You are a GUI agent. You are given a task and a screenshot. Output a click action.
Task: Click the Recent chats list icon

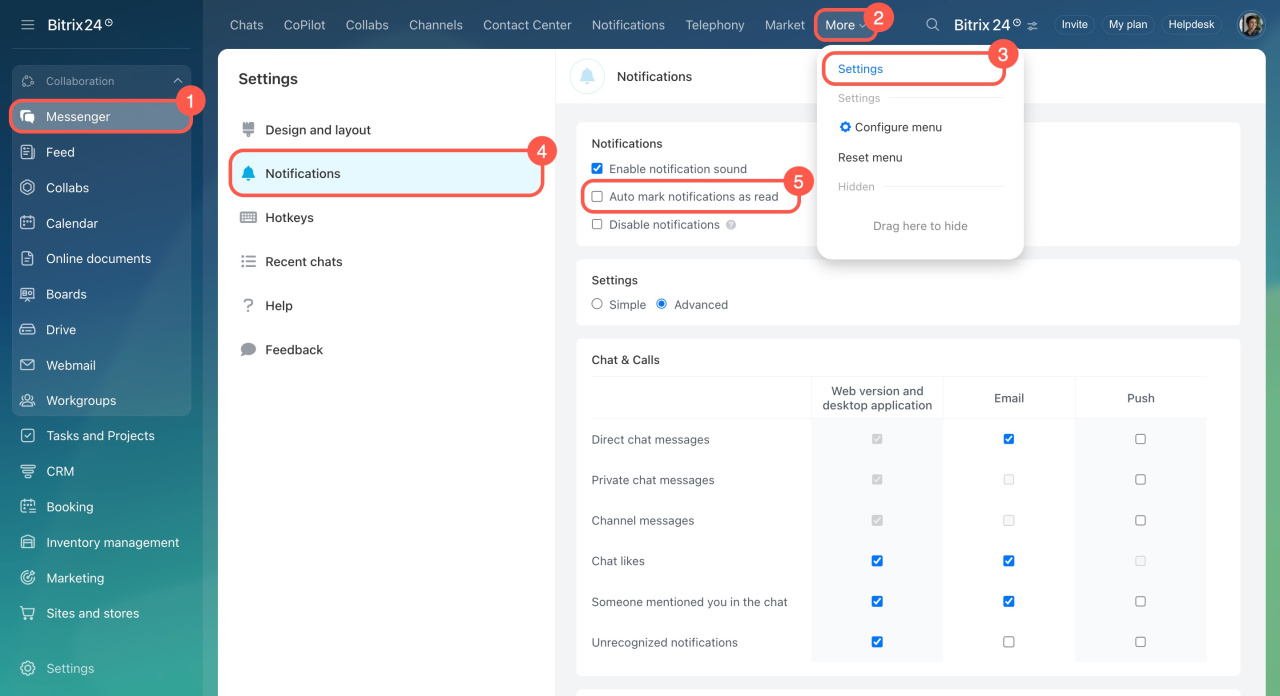click(x=248, y=262)
